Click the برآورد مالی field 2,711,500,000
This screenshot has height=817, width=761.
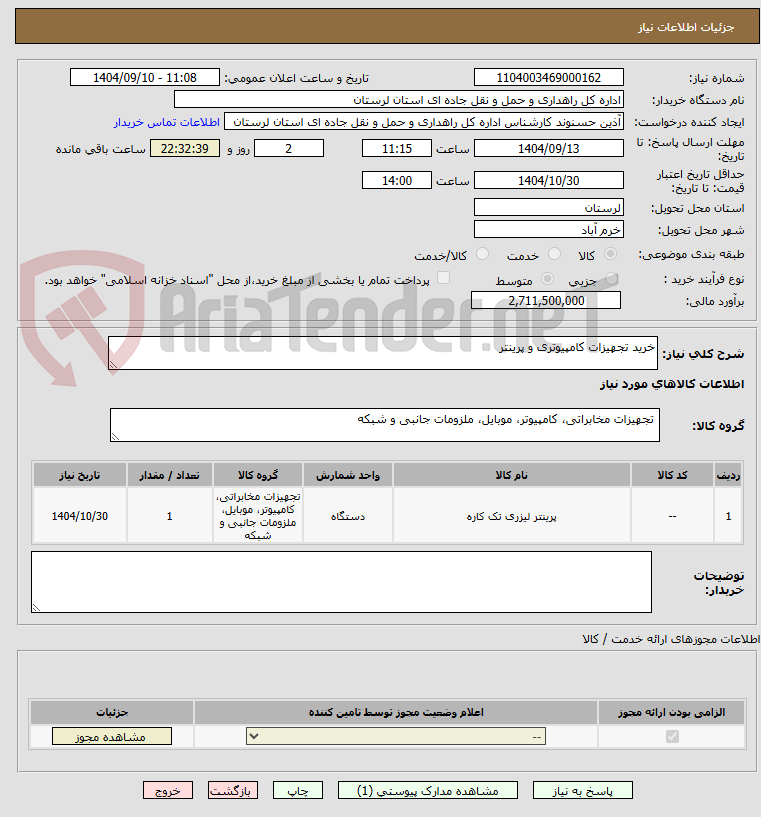tap(546, 301)
